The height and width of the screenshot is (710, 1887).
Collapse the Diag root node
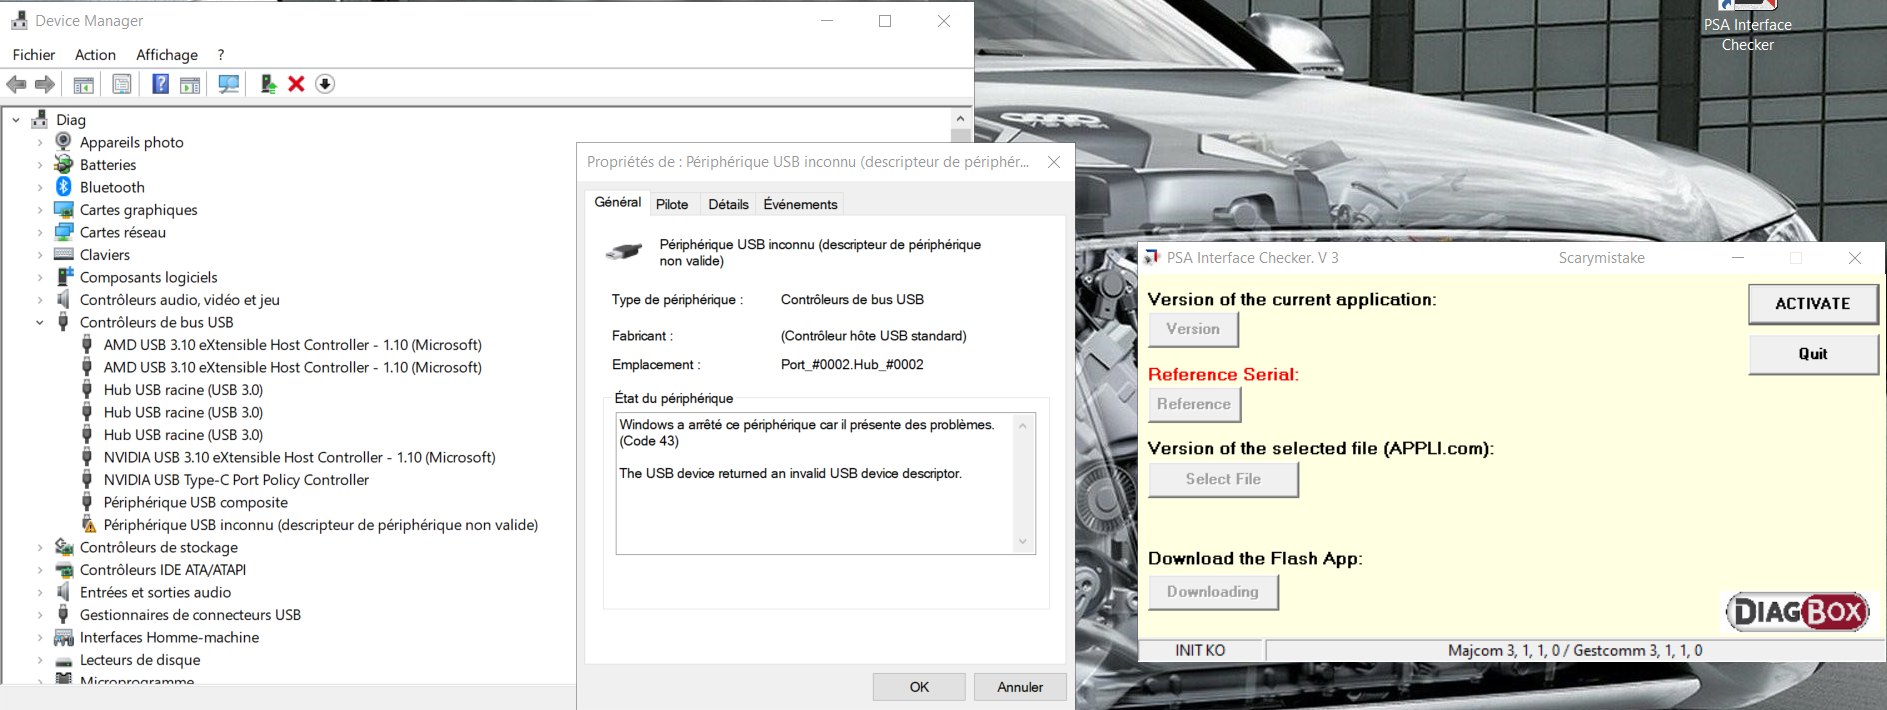(16, 120)
